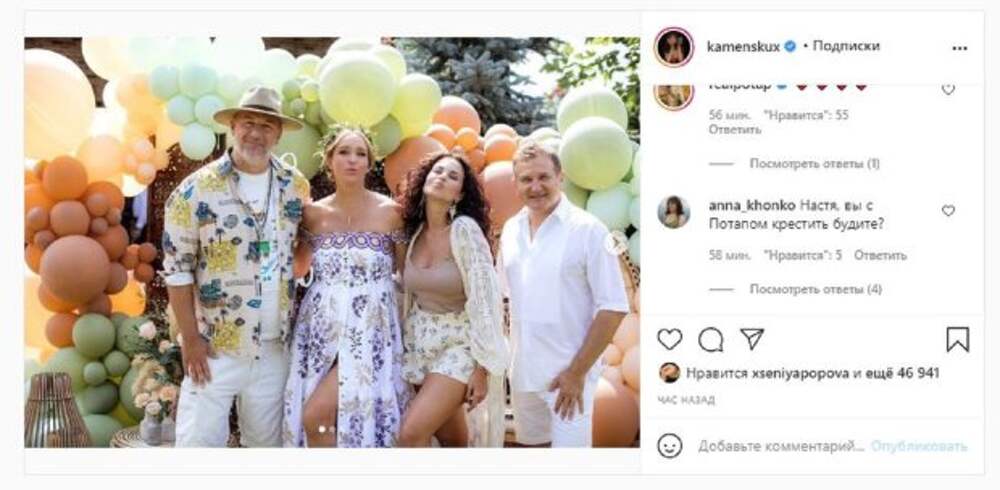The width and height of the screenshot is (1000, 490).
Task: Like the post with the heart icon
Action: [x=670, y=340]
